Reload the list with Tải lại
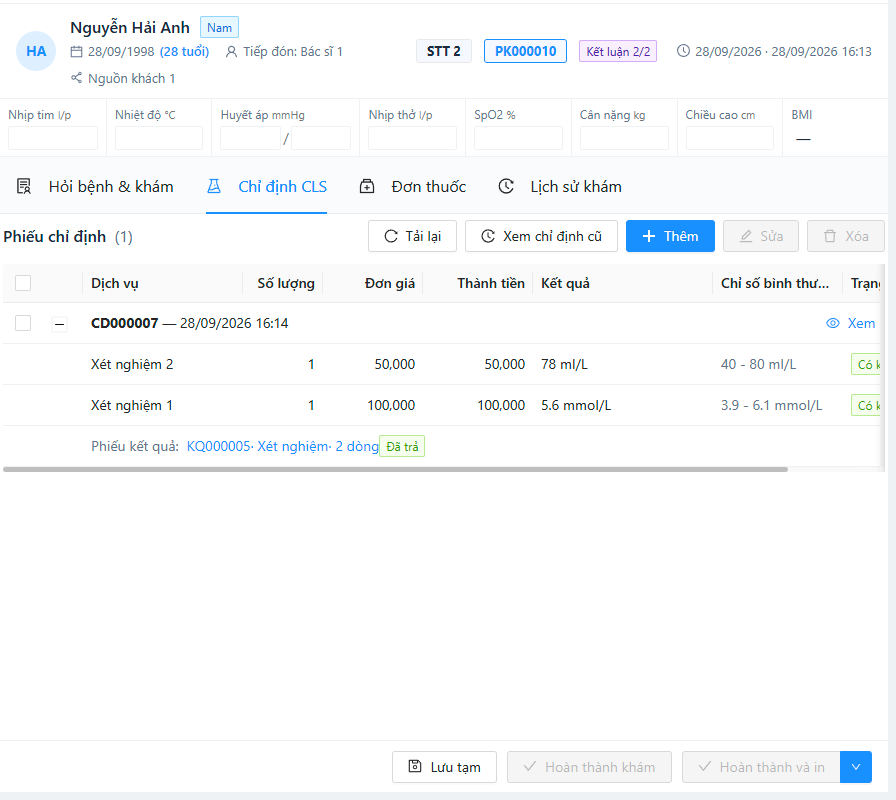Image resolution: width=896 pixels, height=800 pixels. pyautogui.click(x=413, y=236)
